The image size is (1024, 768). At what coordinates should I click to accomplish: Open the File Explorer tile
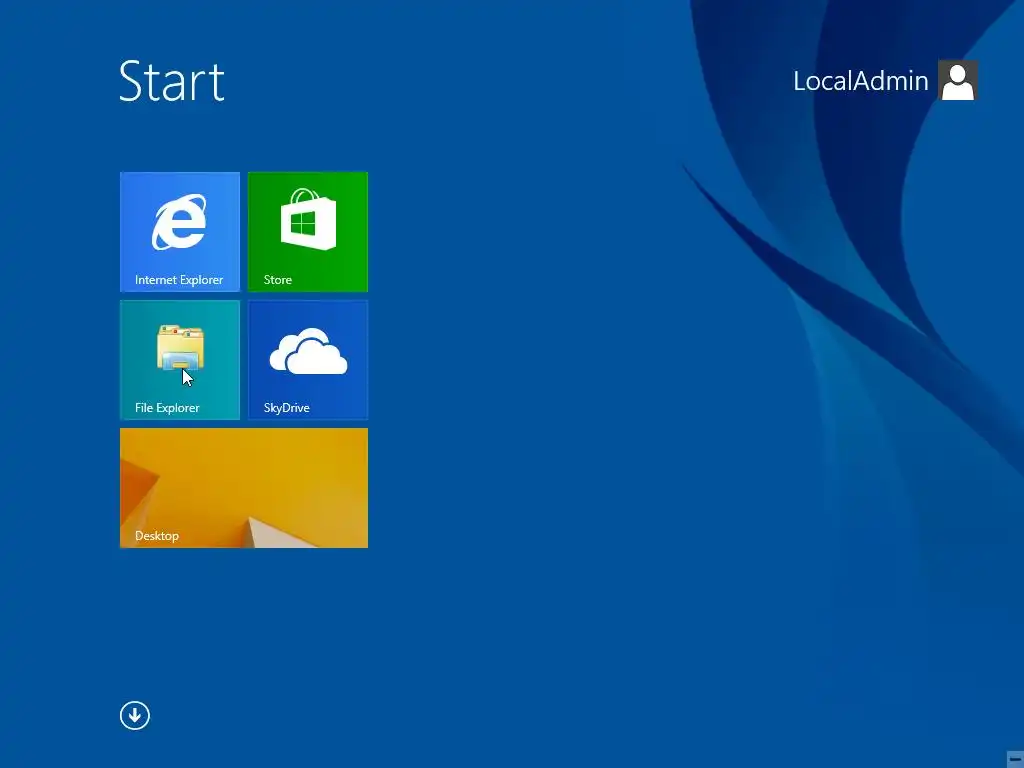pos(180,360)
